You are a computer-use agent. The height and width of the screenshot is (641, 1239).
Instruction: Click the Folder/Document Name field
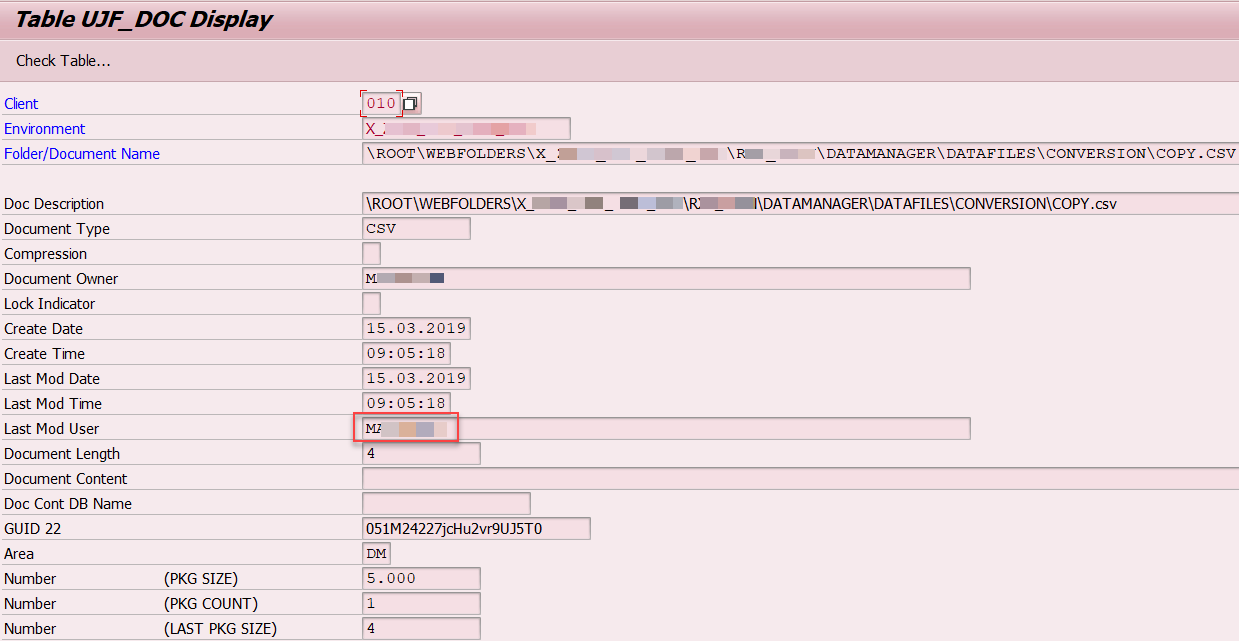(x=800, y=153)
